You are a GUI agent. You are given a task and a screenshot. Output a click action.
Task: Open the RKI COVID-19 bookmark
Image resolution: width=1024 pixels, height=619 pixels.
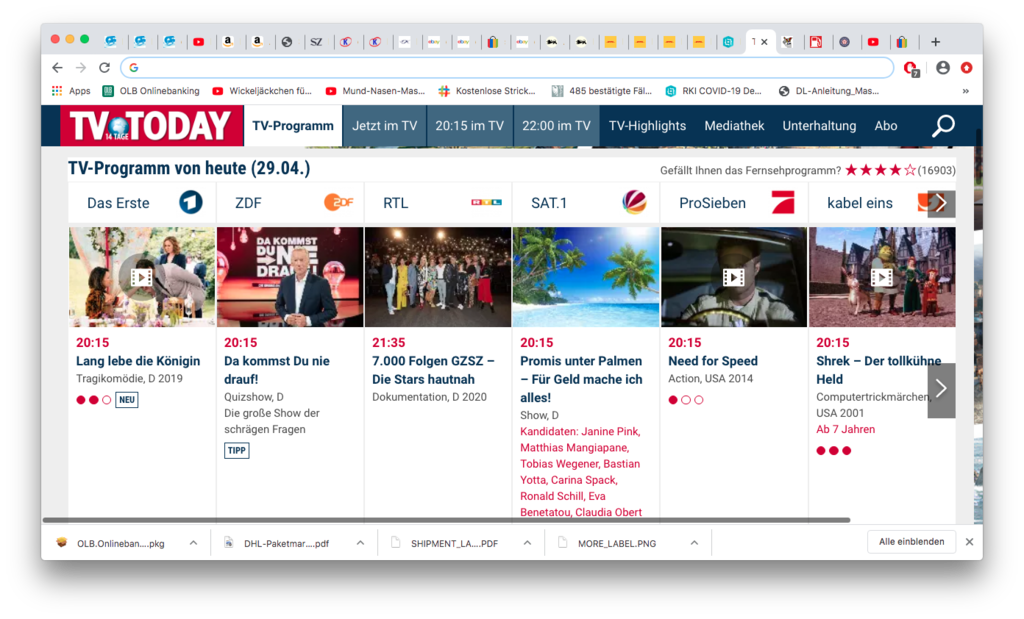point(713,91)
